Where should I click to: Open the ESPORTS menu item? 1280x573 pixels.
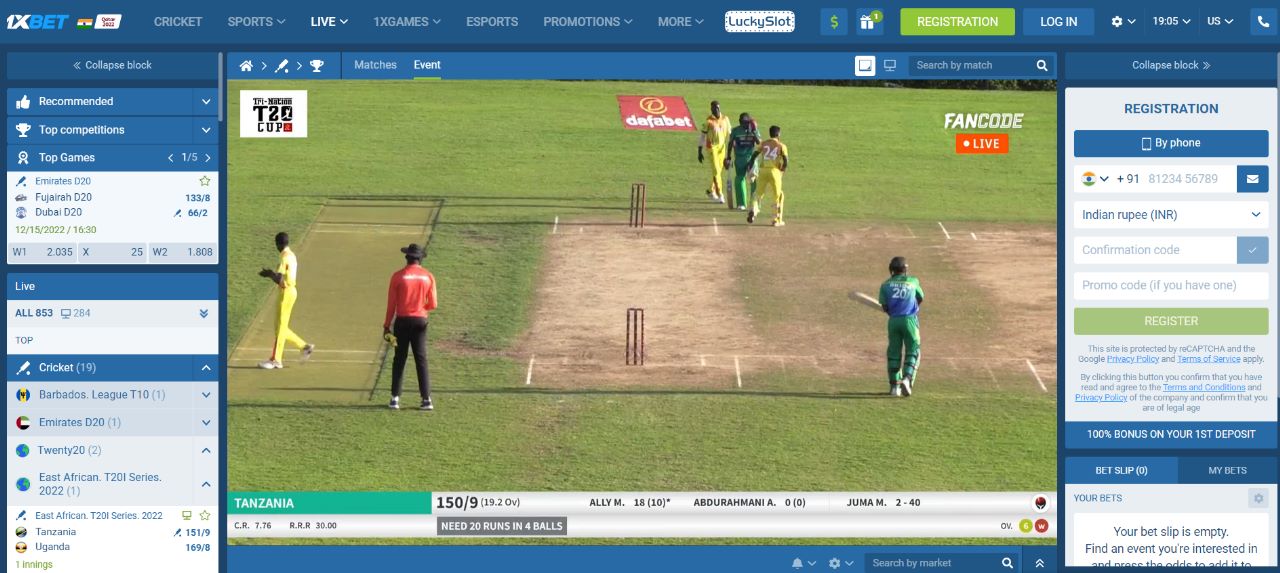[492, 21]
